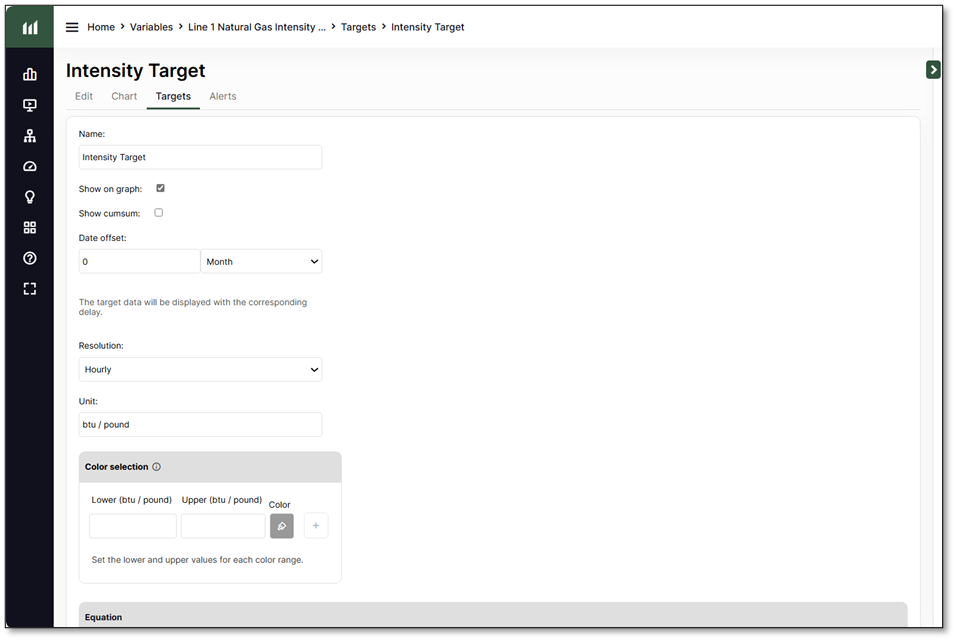Open the Resolution Hourly dropdown

[201, 370]
